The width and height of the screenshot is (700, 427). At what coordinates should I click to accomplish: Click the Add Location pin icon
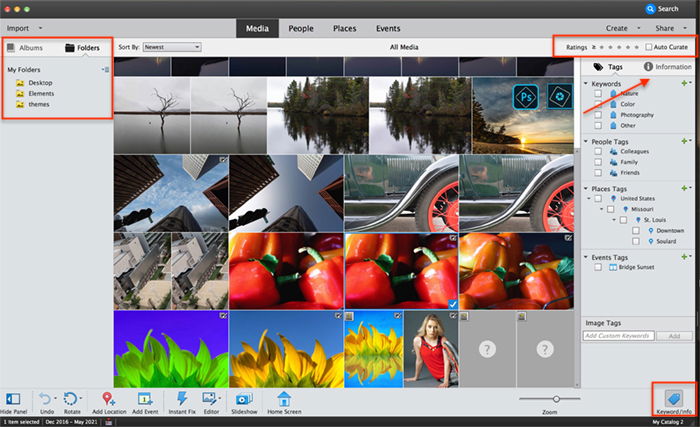pyautogui.click(x=108, y=399)
